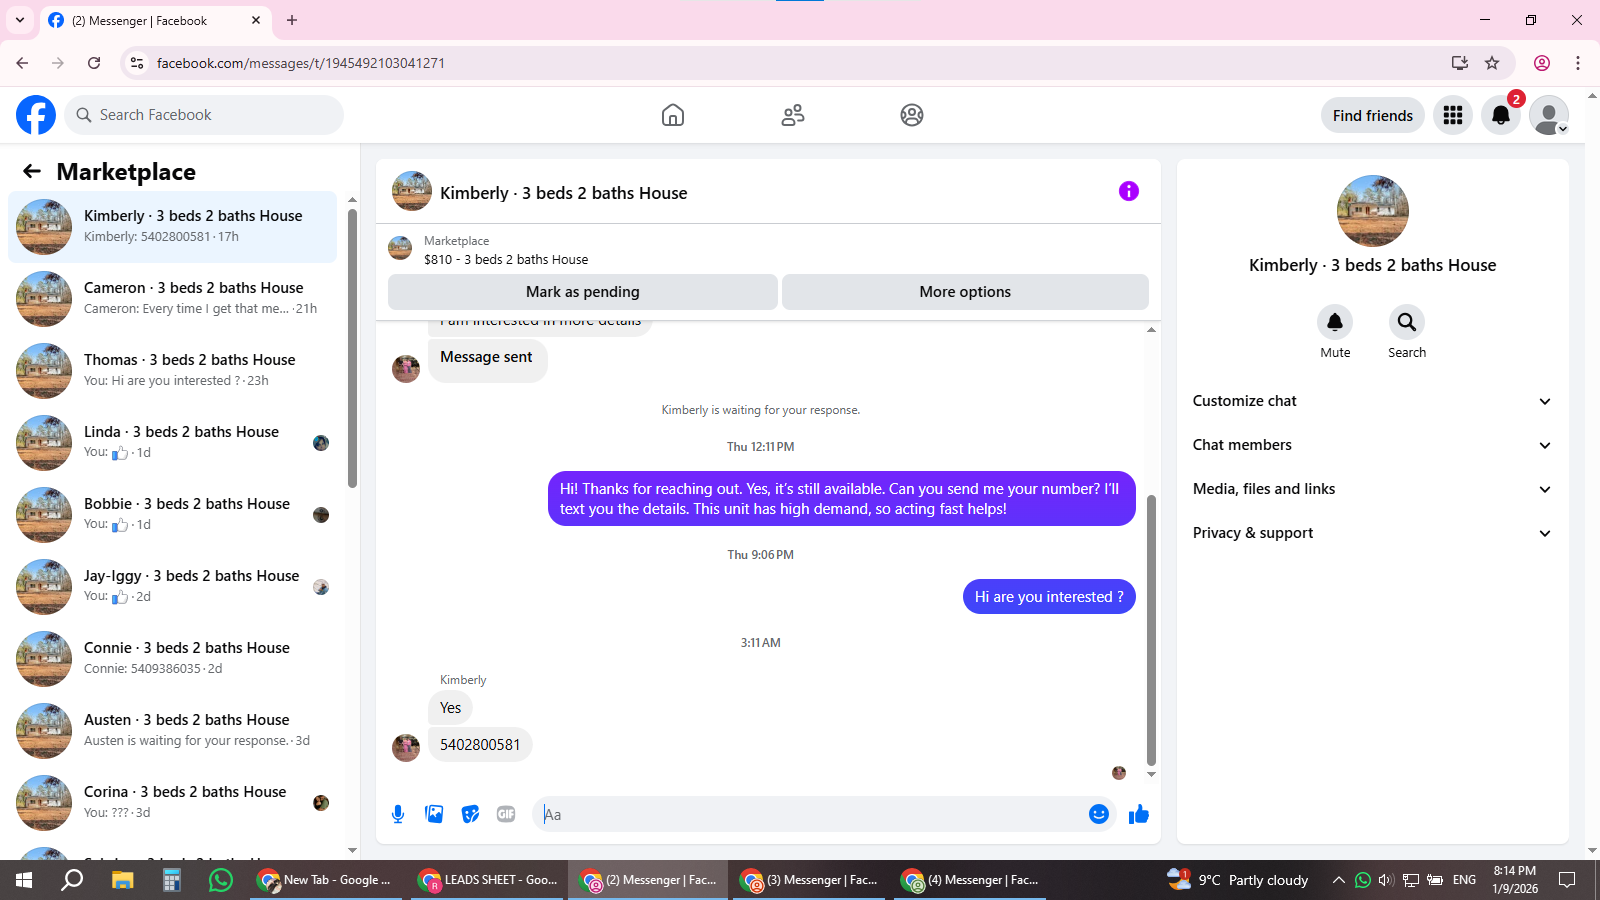View site information icon in the address bar
The height and width of the screenshot is (900, 1600).
(137, 63)
